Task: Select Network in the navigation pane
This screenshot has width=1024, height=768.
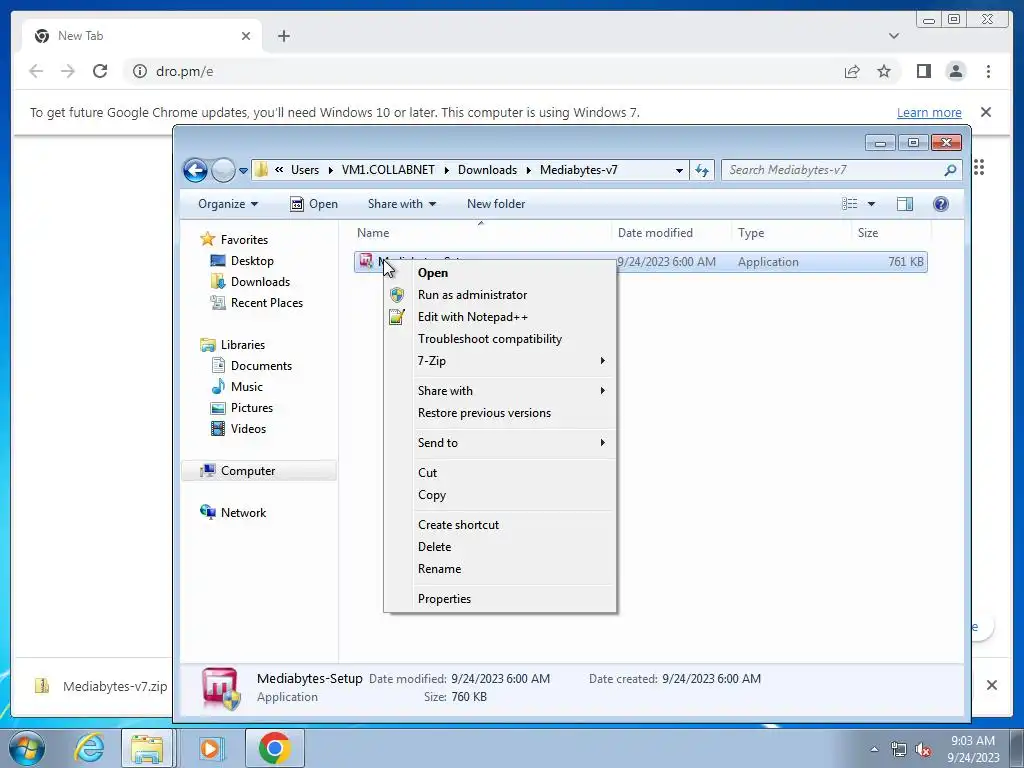Action: (x=243, y=513)
